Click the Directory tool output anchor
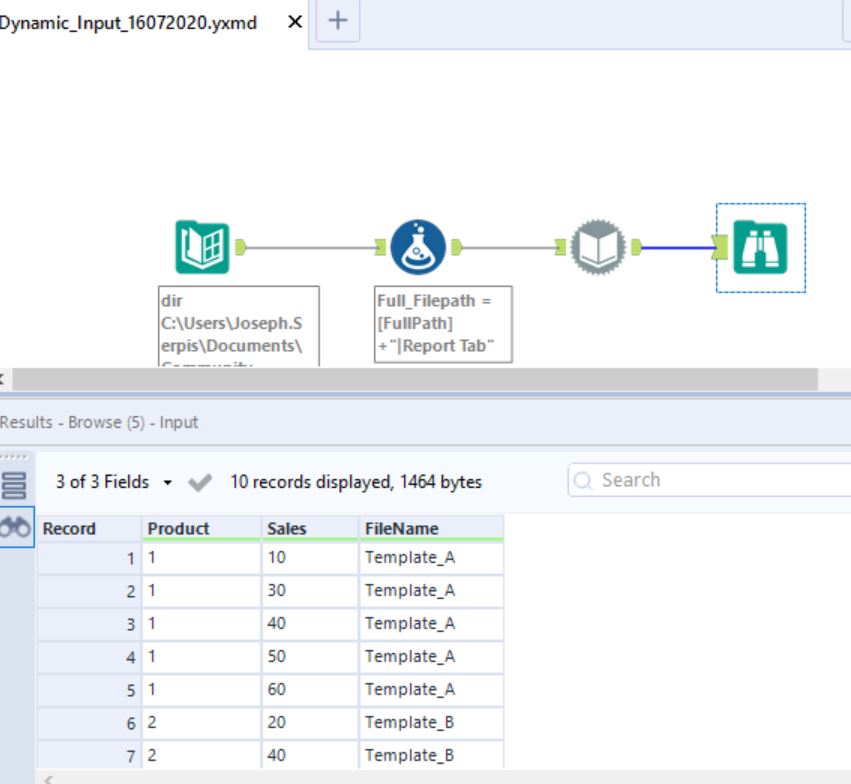 pyautogui.click(x=240, y=247)
